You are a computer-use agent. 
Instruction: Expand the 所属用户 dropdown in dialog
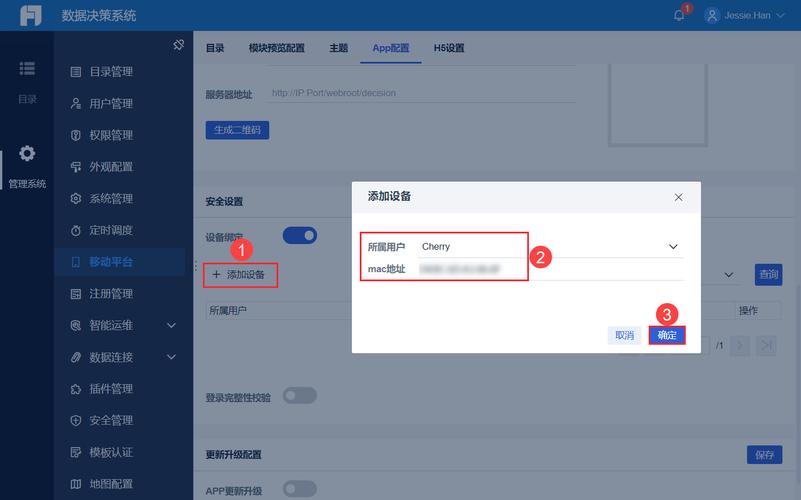click(673, 247)
